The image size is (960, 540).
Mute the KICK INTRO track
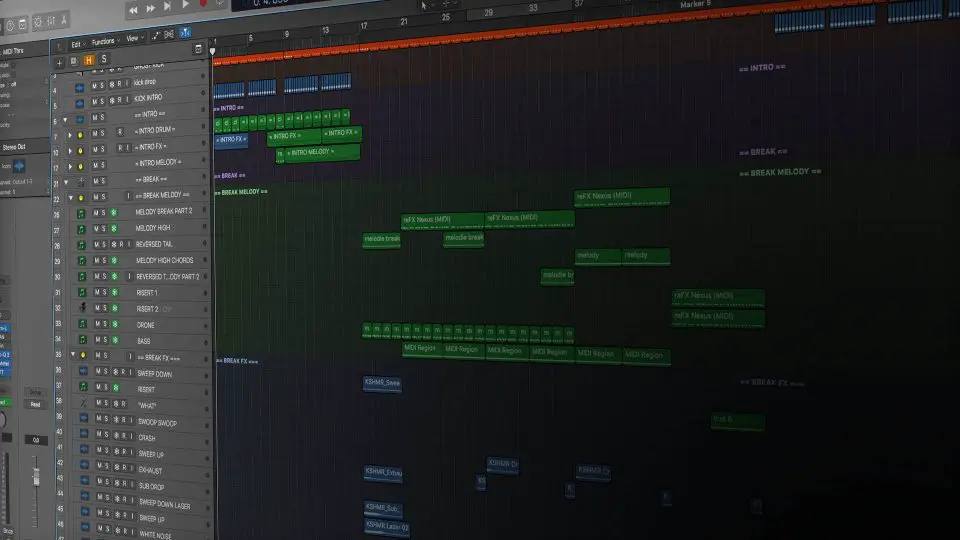(94, 102)
